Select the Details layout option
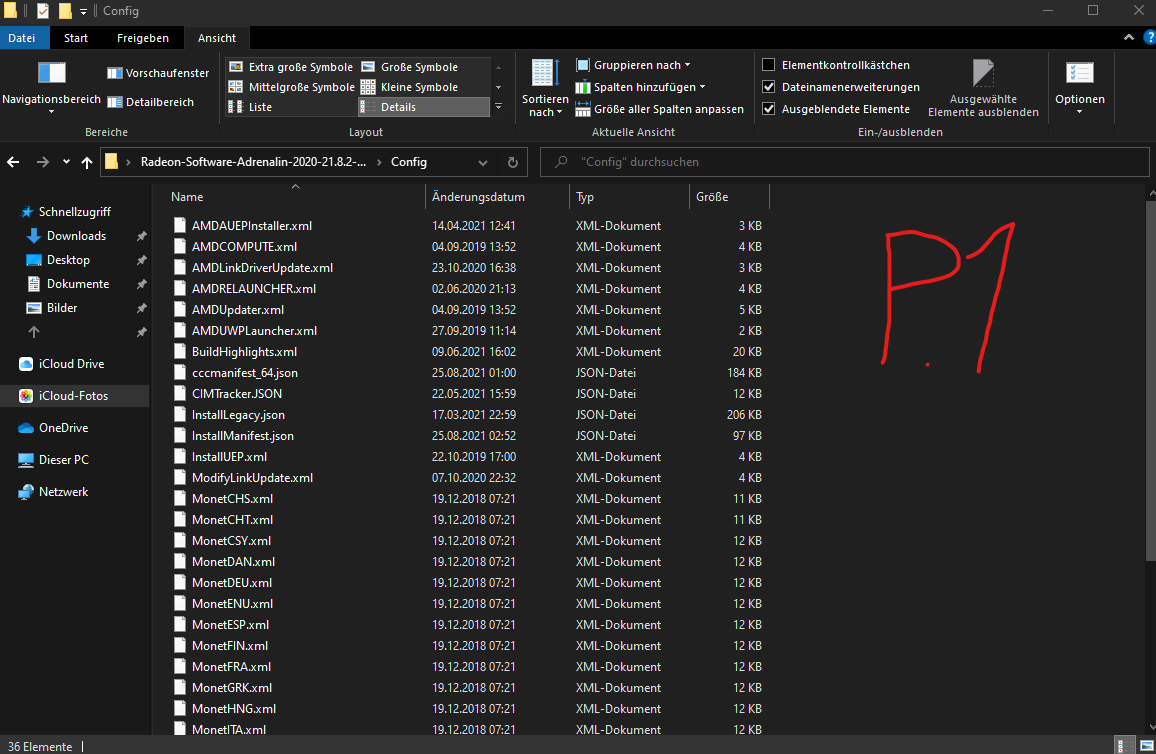 click(424, 107)
